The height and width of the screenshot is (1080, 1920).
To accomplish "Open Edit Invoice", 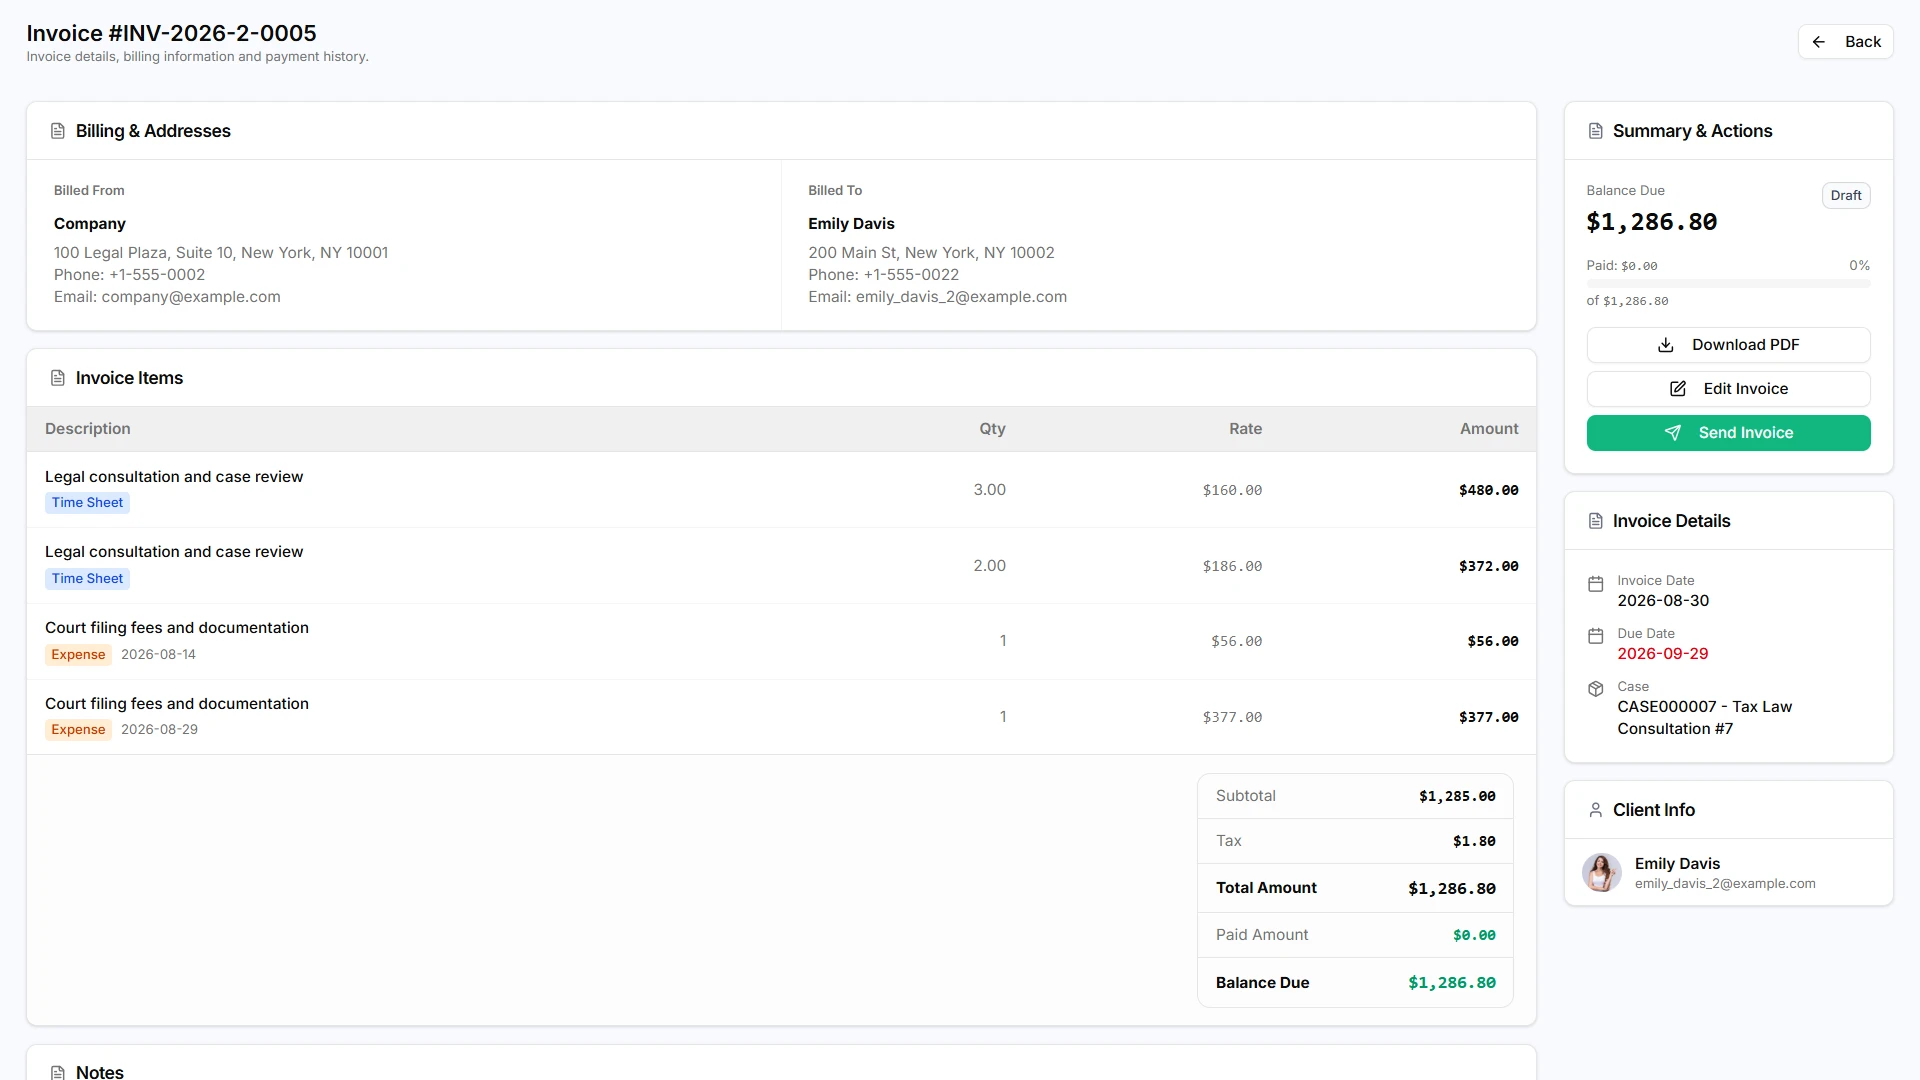I will (x=1728, y=389).
